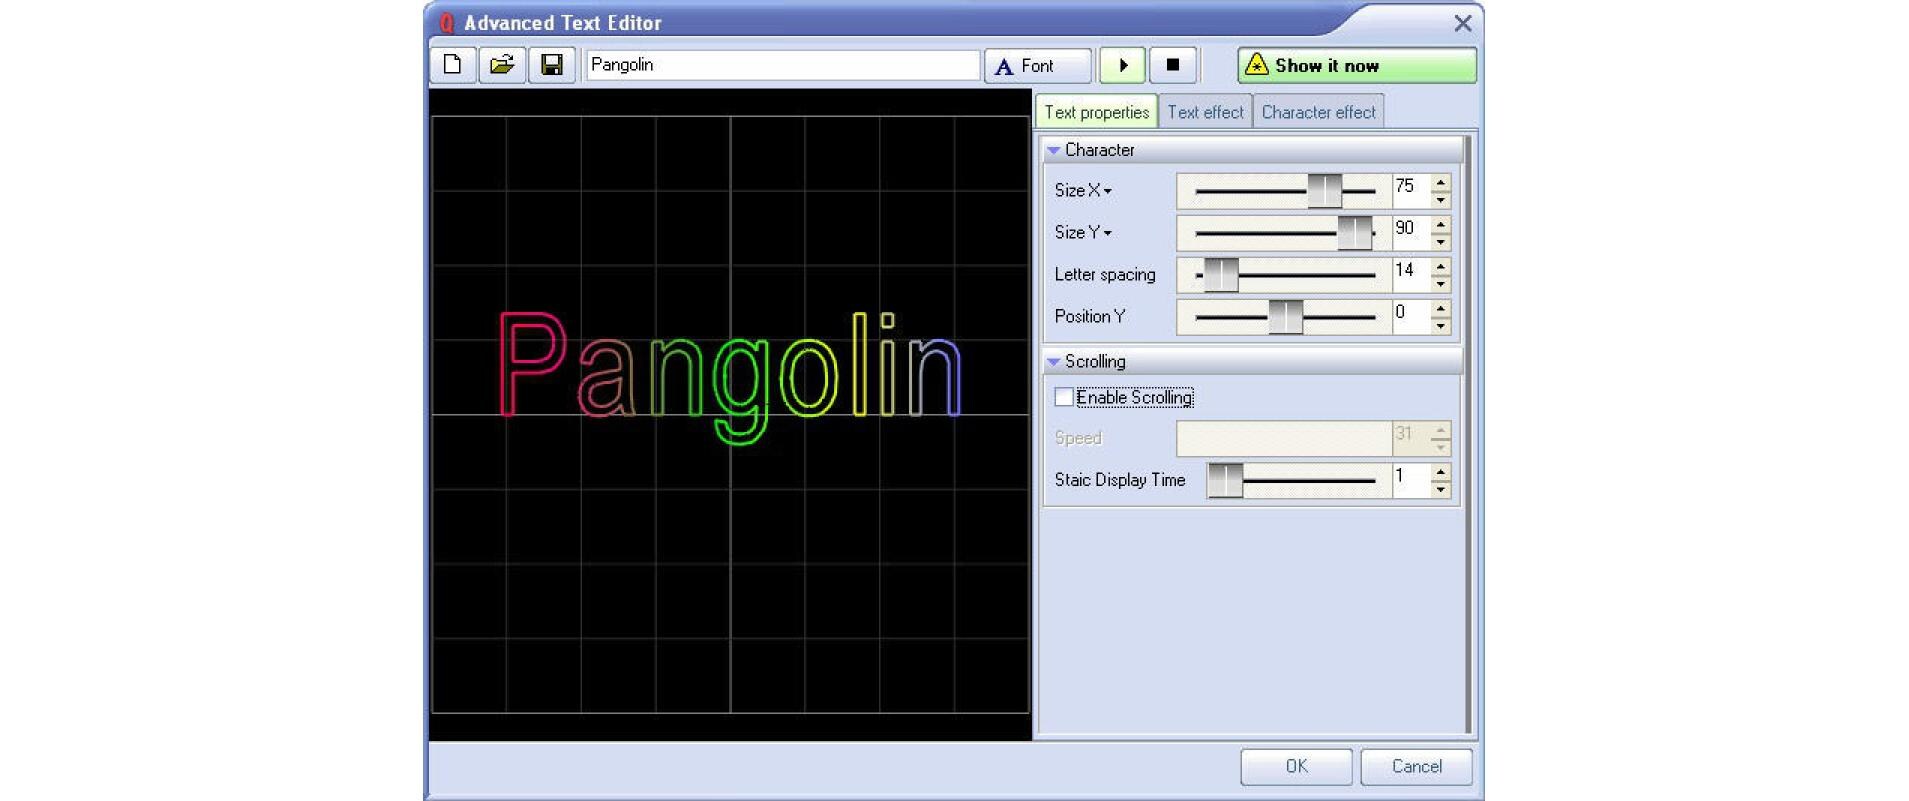The image size is (1909, 801).
Task: Click the Position Y slider handle
Action: click(x=1286, y=316)
